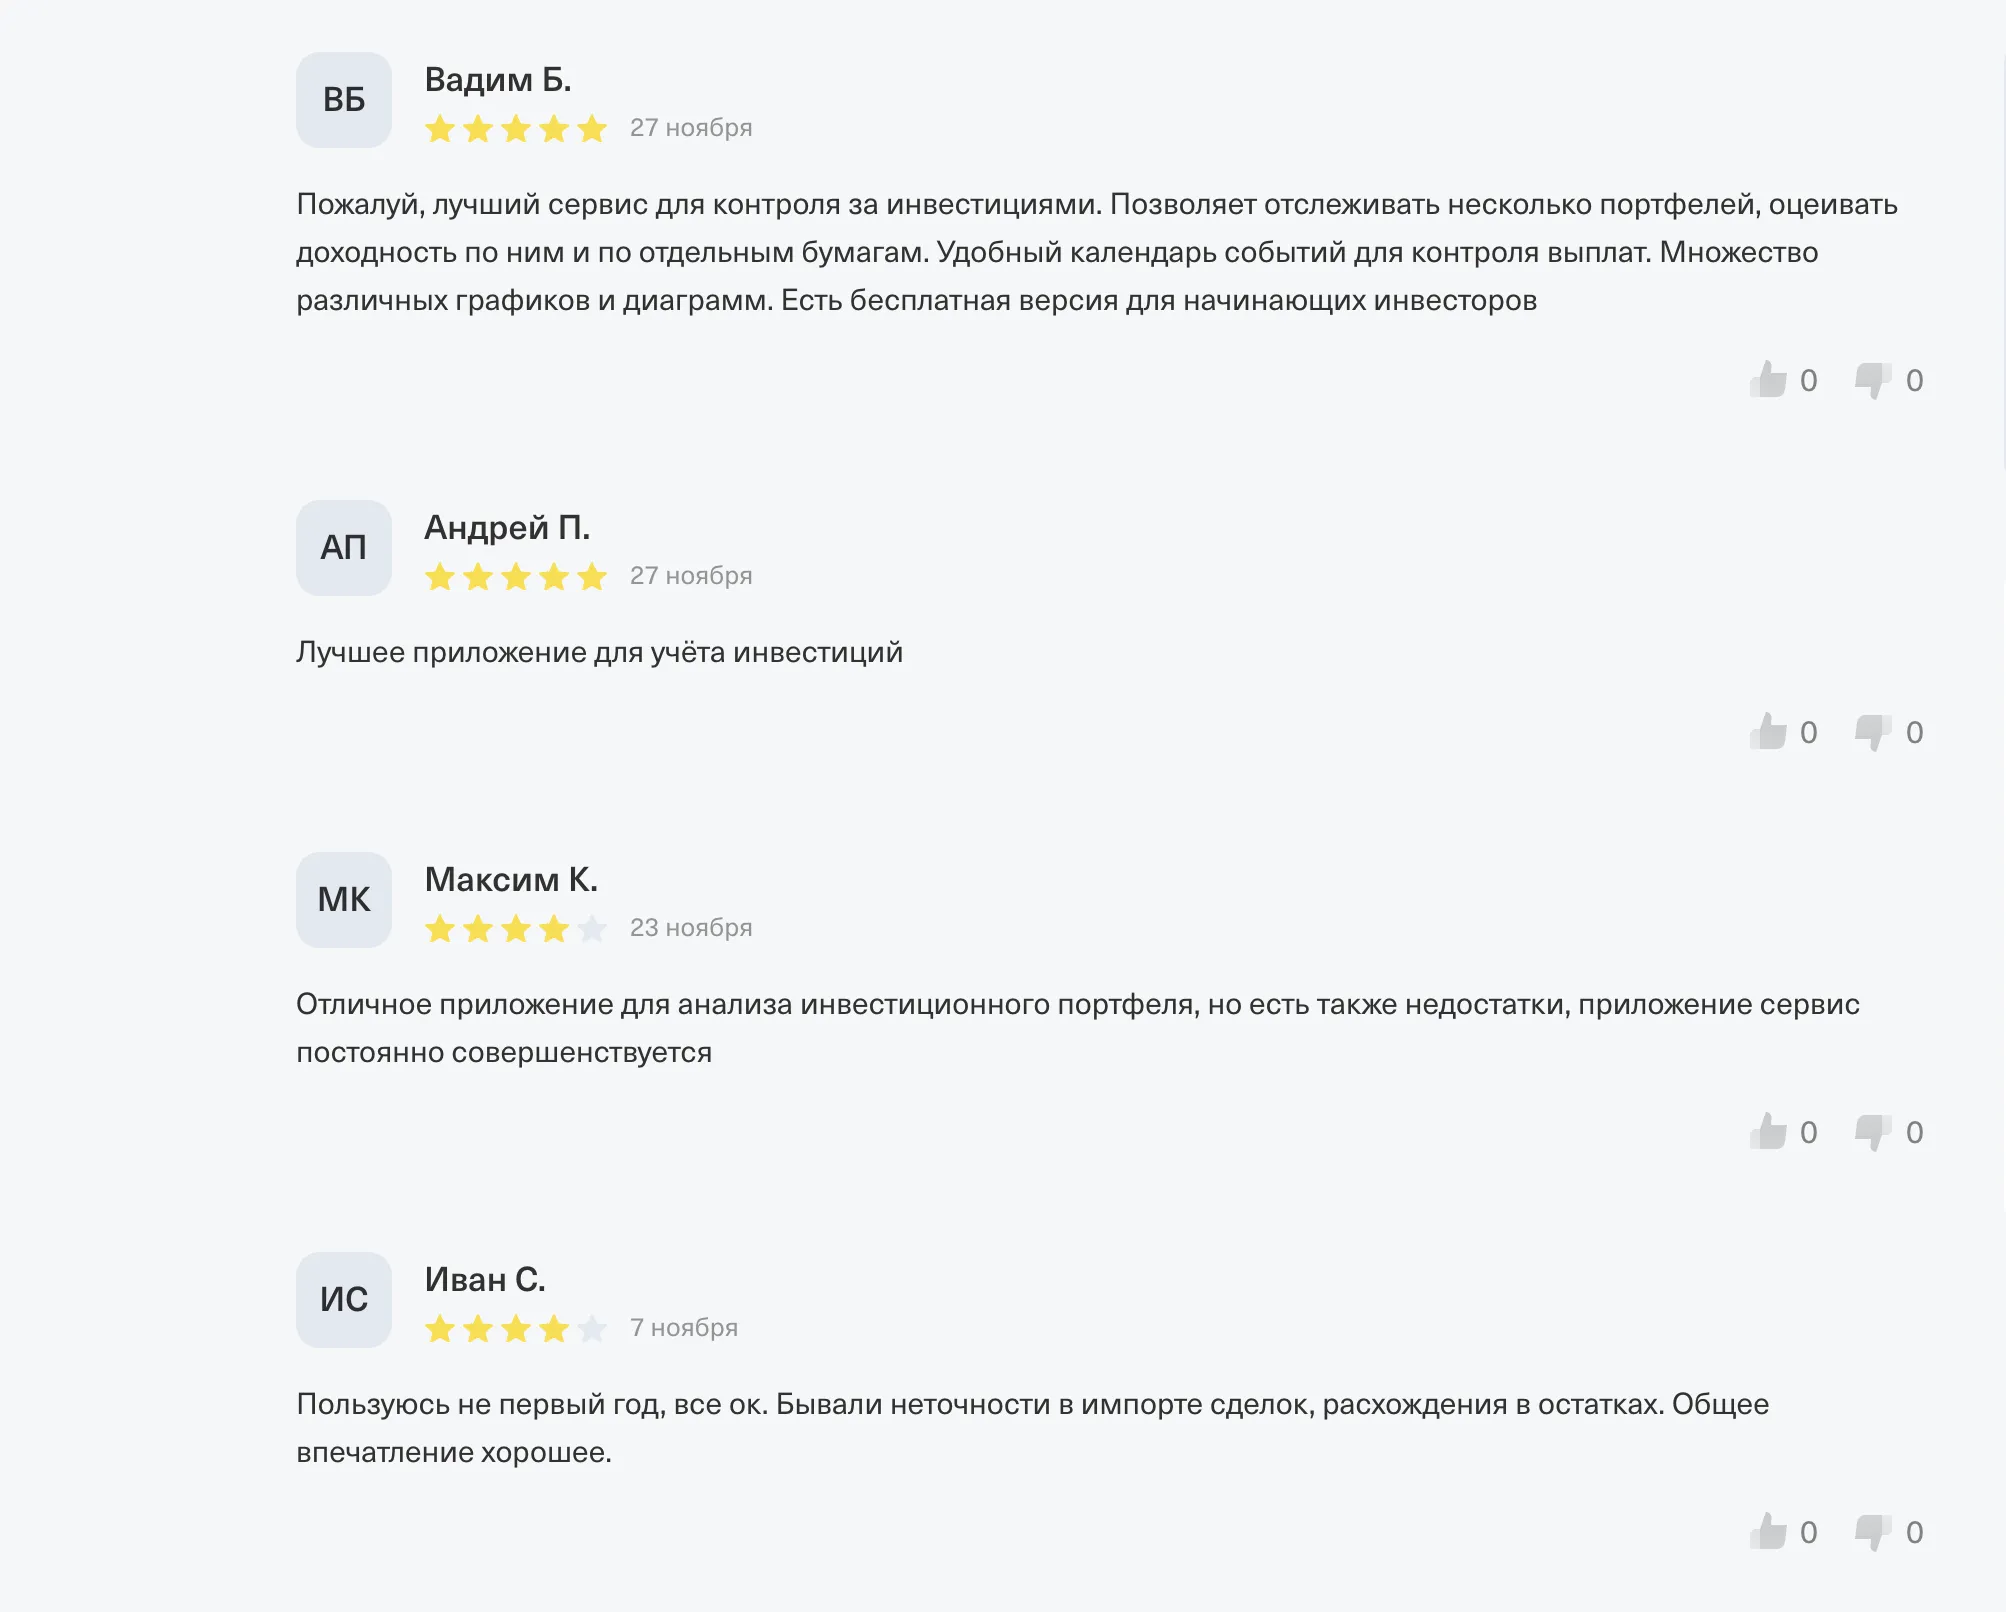
Task: Give thumbs up to Андрей П.'s review
Action: click(x=1768, y=732)
